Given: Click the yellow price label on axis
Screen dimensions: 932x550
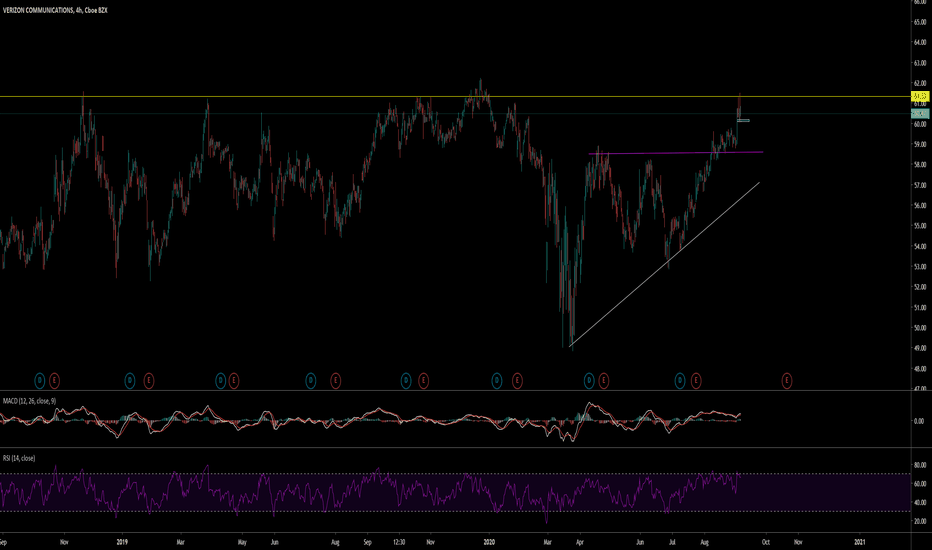Looking at the screenshot, I should [x=920, y=96].
